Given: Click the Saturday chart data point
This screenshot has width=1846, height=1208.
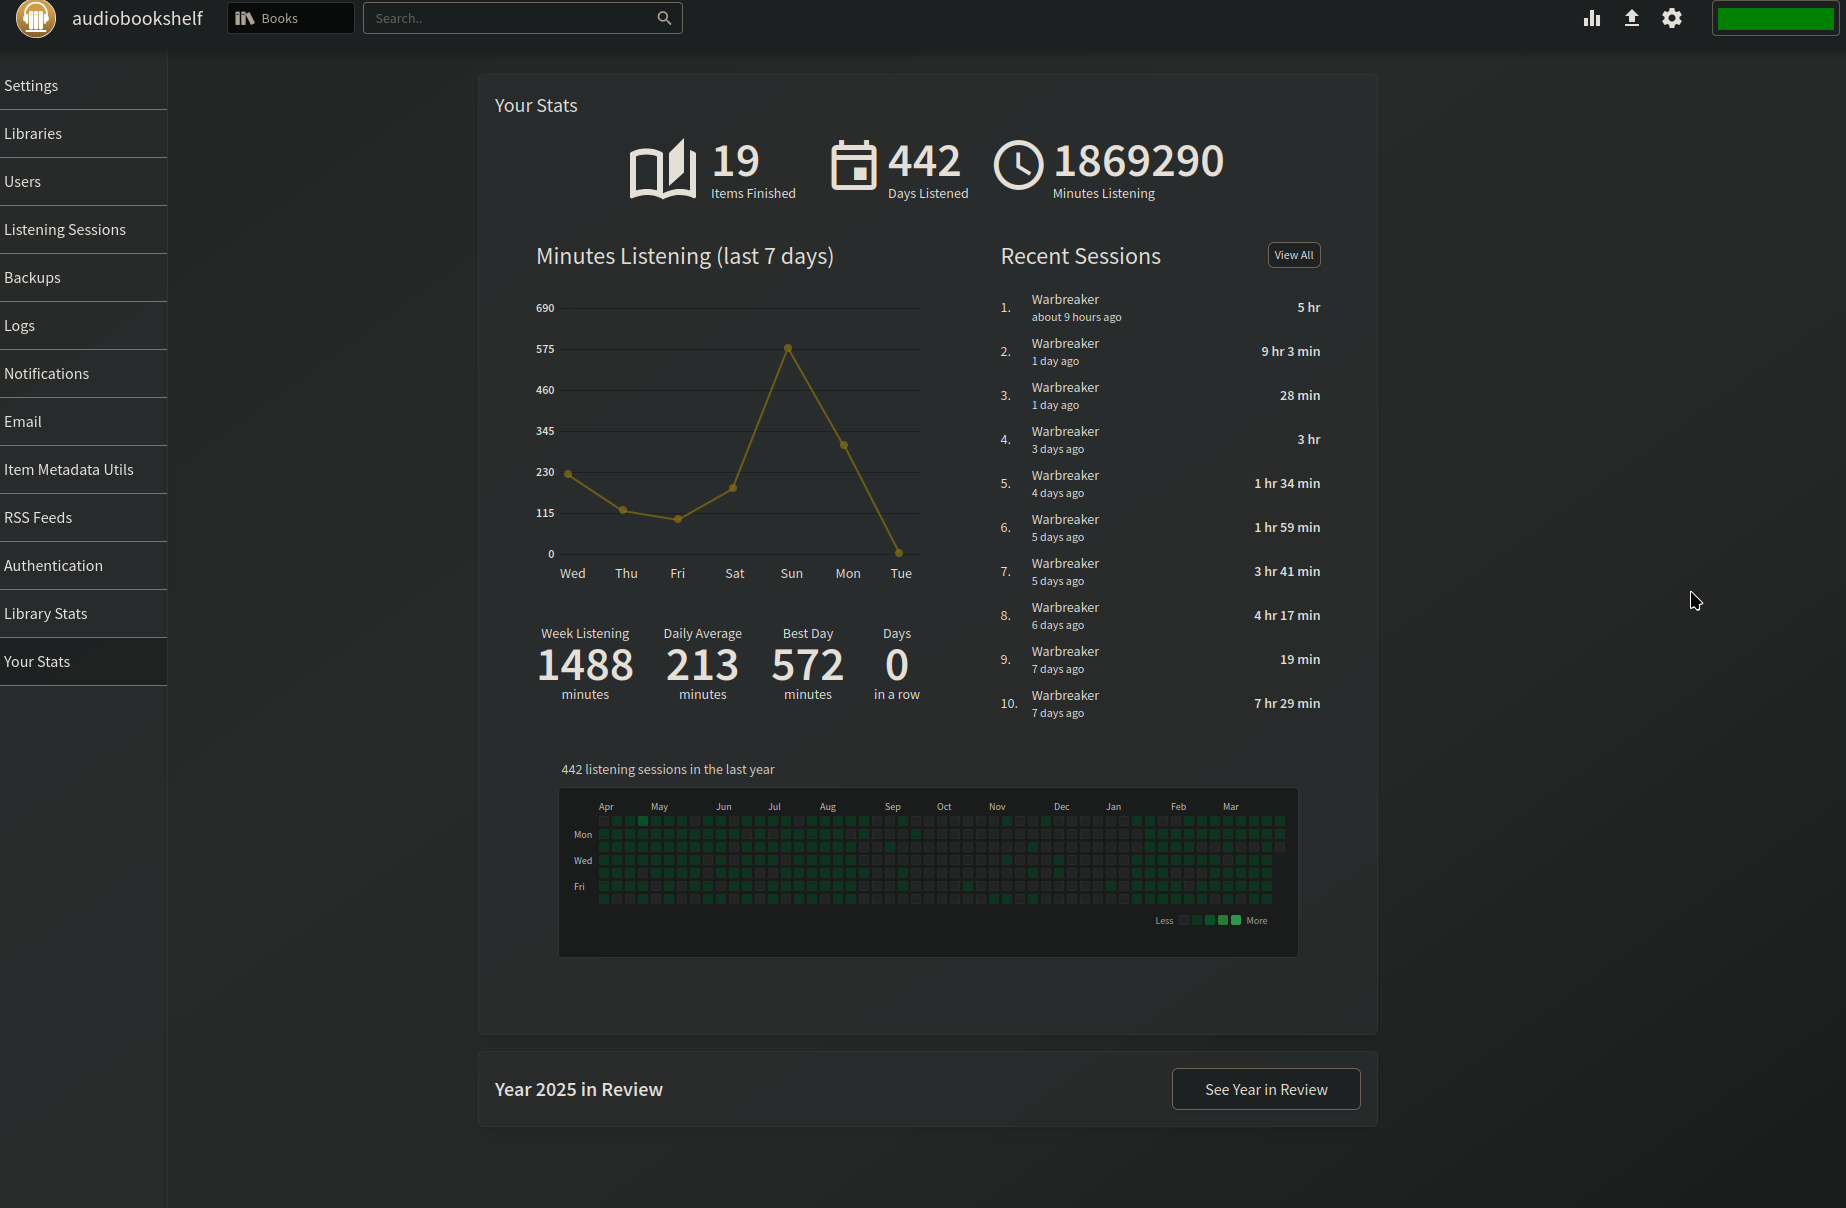Looking at the screenshot, I should click(x=733, y=488).
